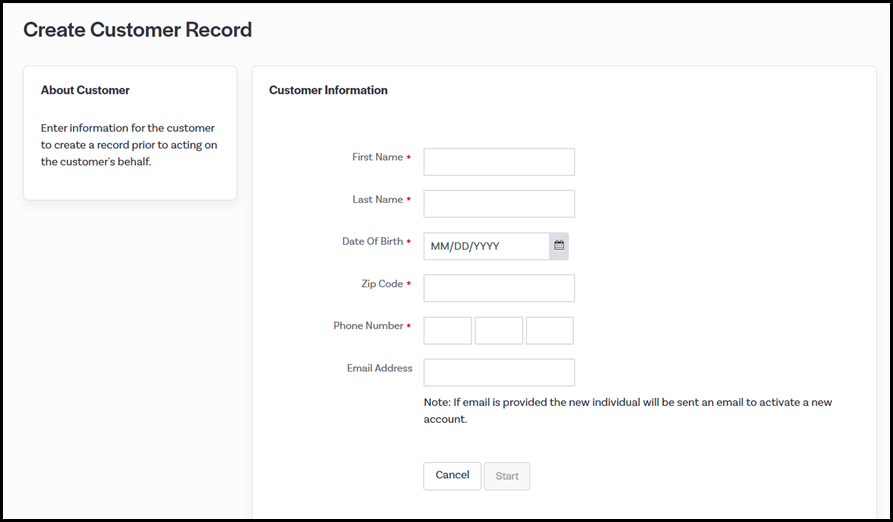The image size is (893, 522).
Task: Click the Last Name label
Action: (x=377, y=200)
